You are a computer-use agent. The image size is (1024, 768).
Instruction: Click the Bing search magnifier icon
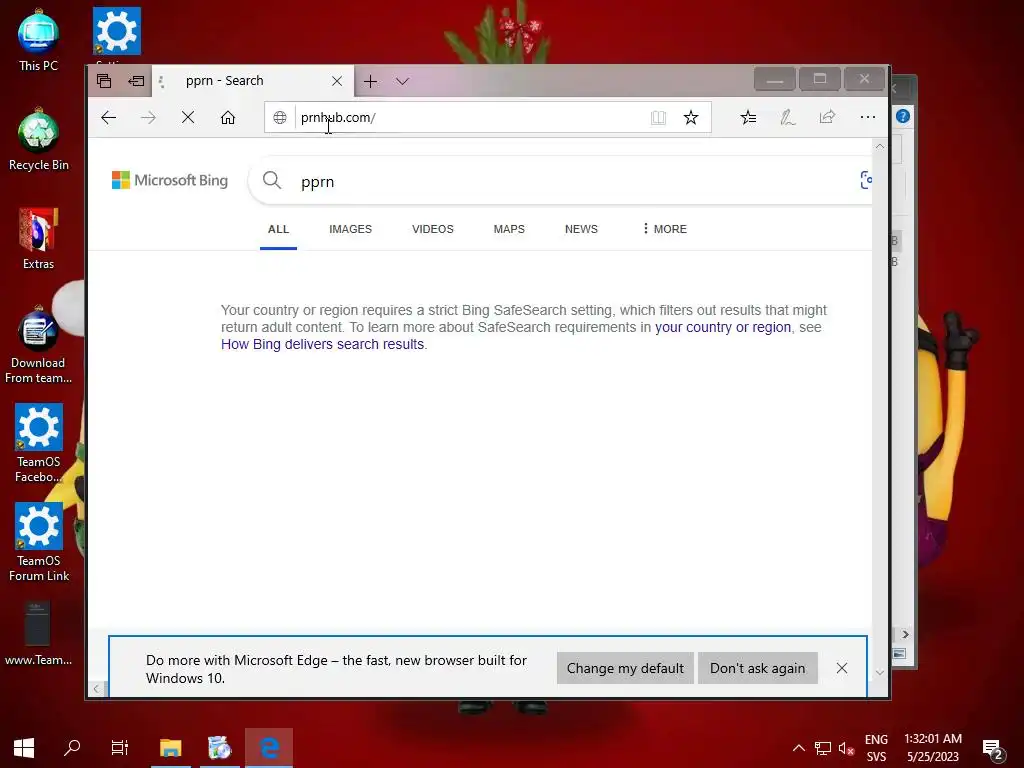(272, 180)
